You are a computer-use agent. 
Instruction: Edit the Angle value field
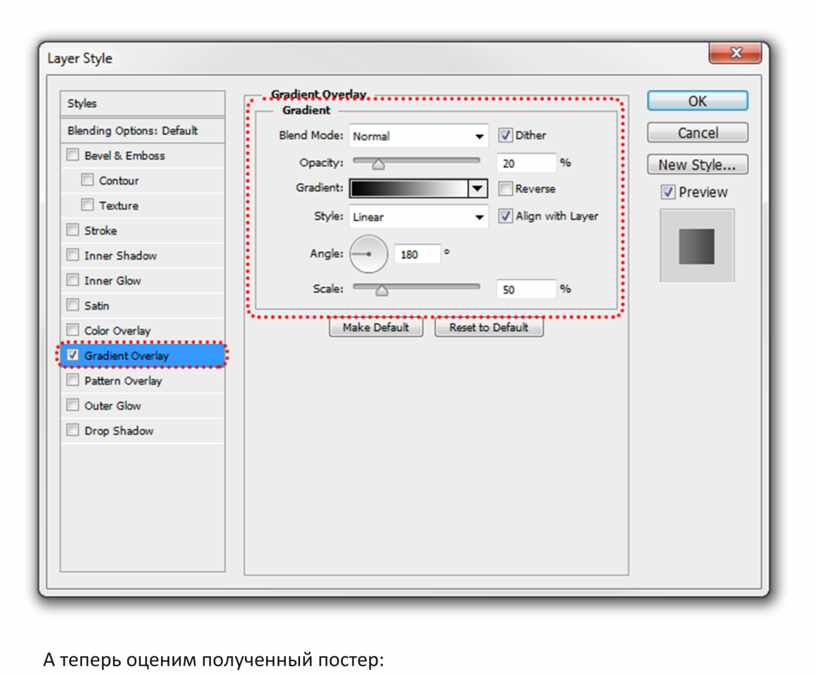click(x=417, y=254)
